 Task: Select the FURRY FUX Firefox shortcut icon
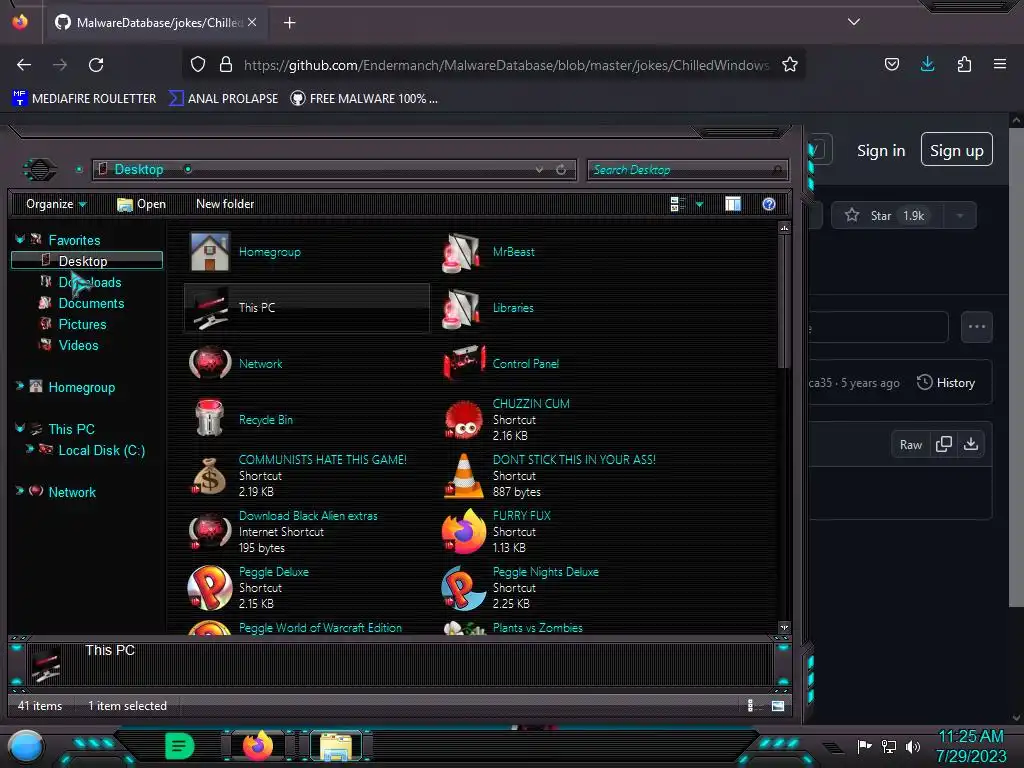[464, 532]
